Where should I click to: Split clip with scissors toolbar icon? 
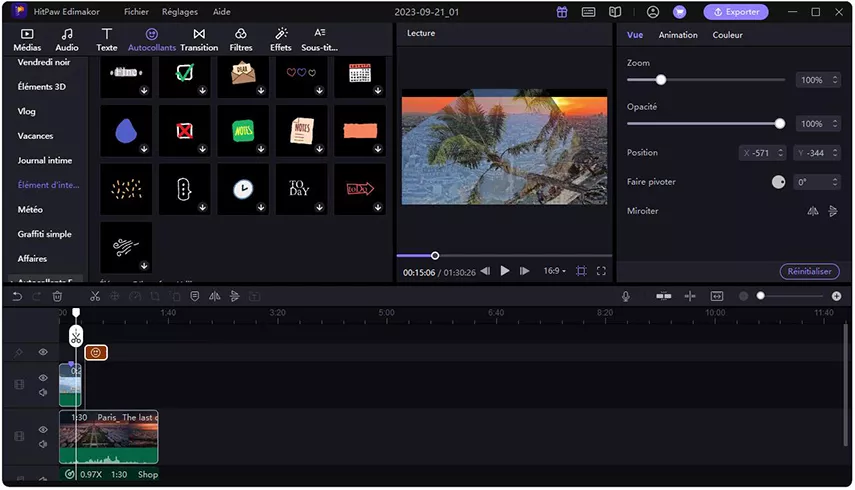tap(95, 297)
